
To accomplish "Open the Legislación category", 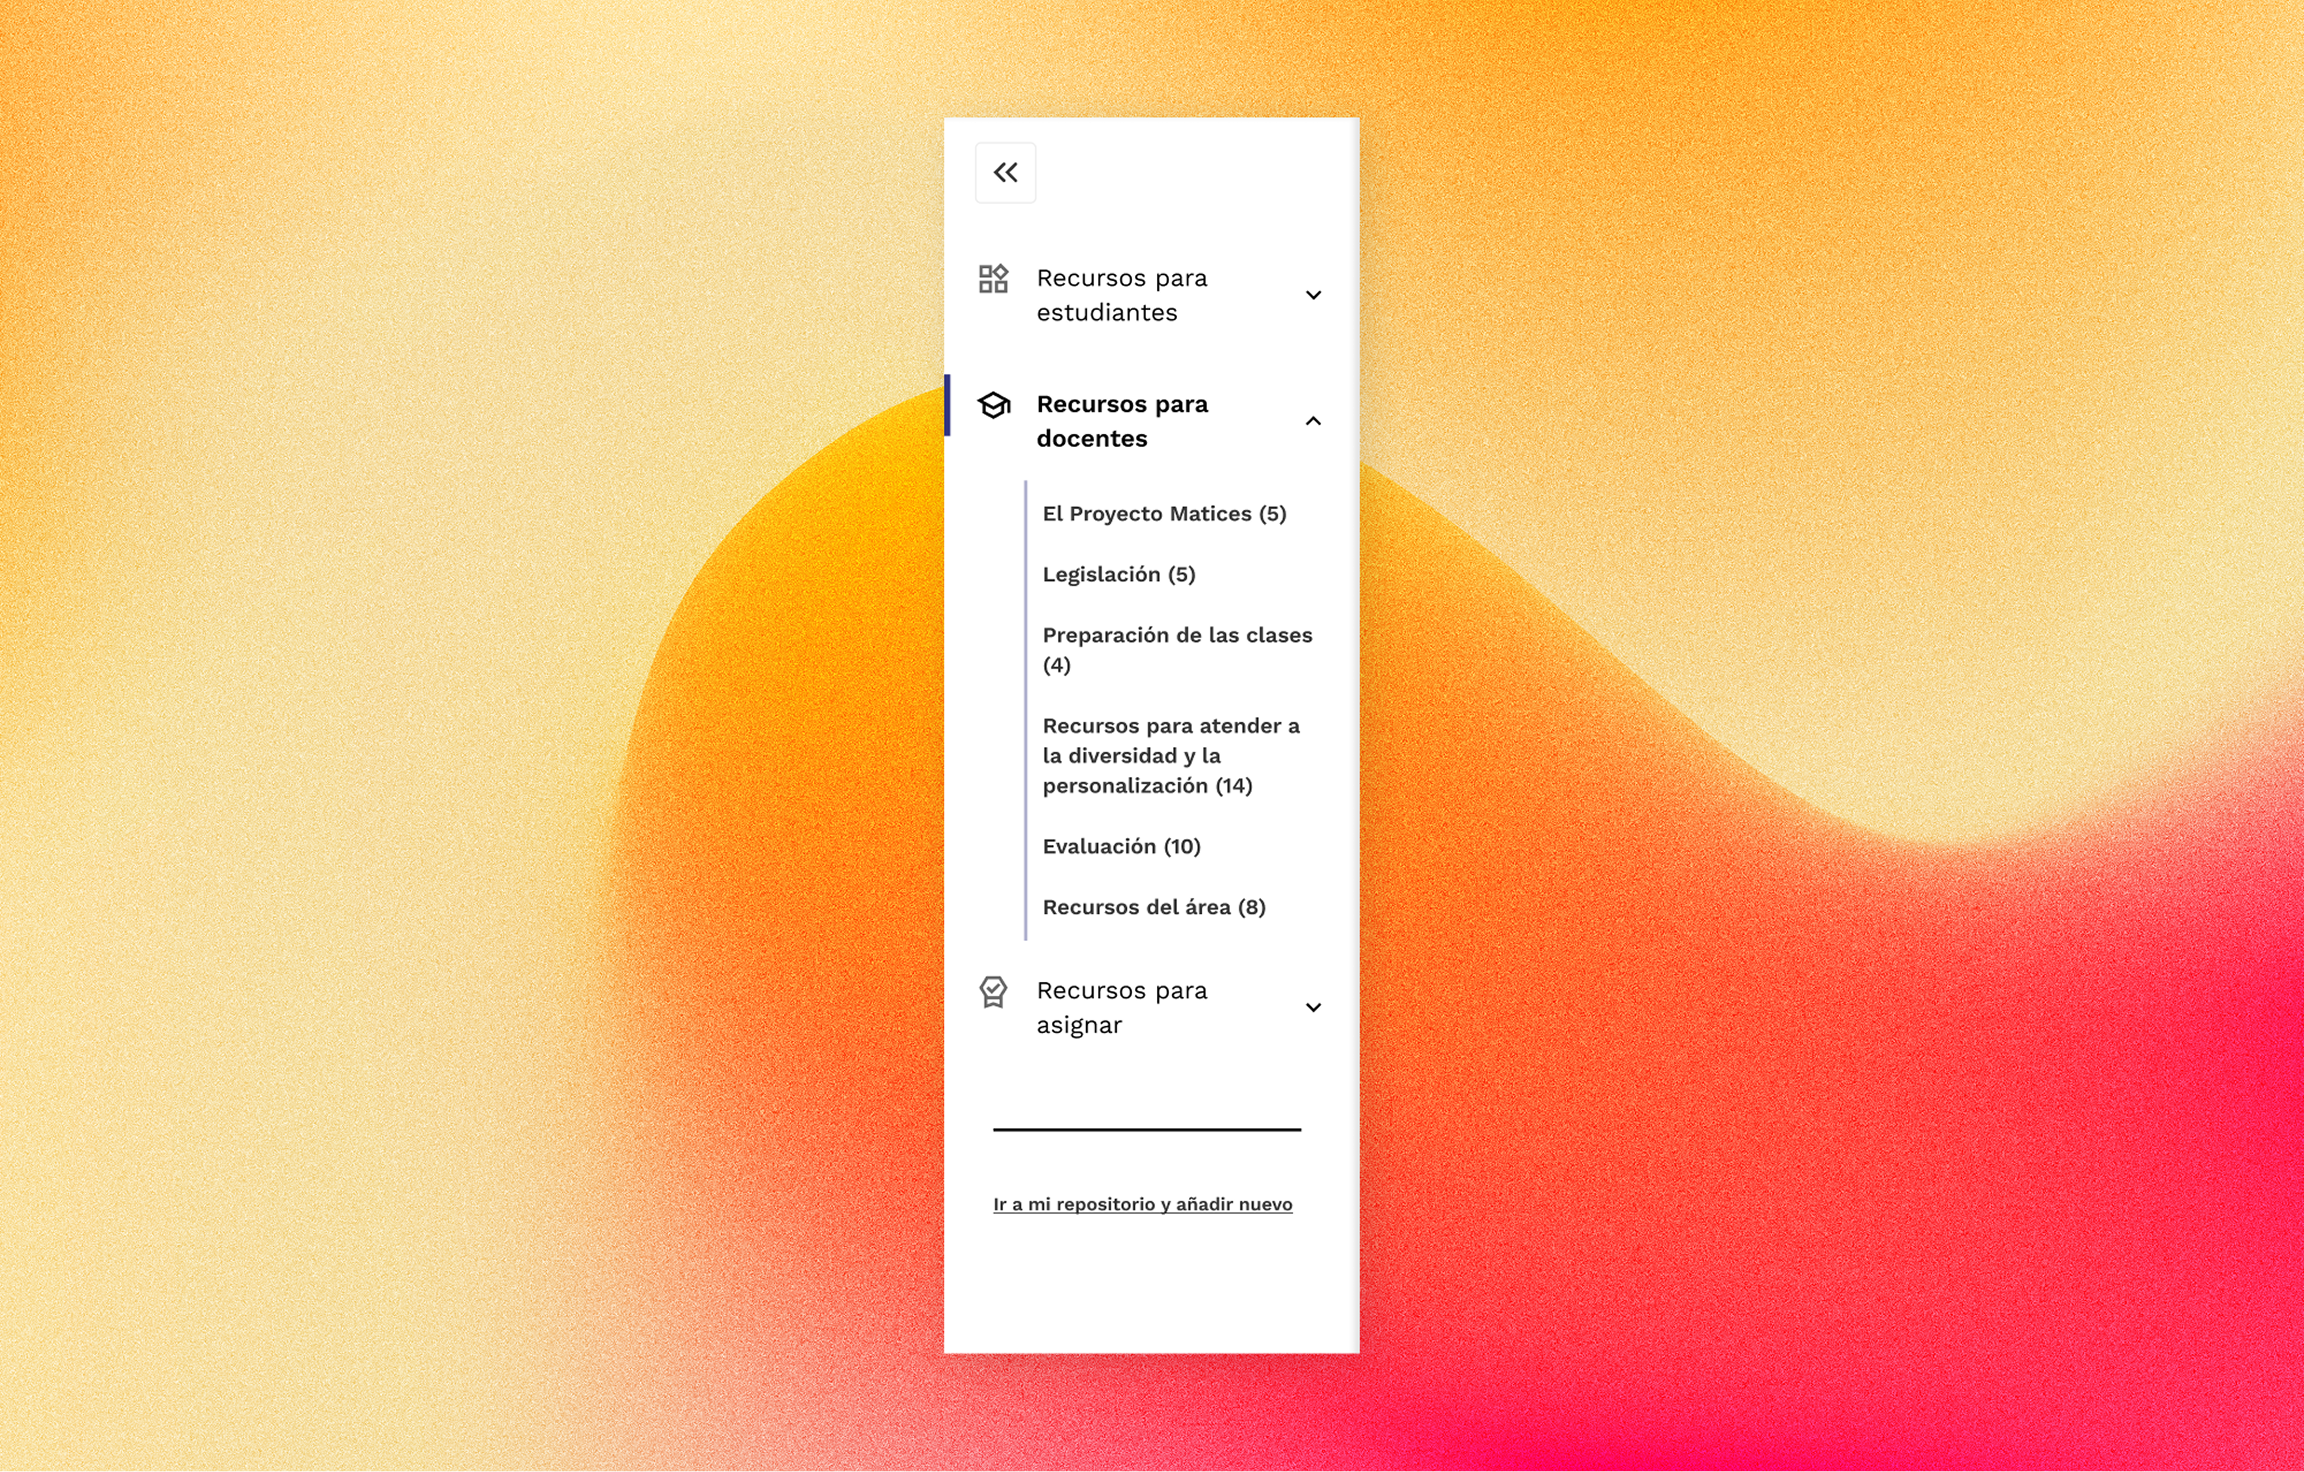I will (1119, 574).
